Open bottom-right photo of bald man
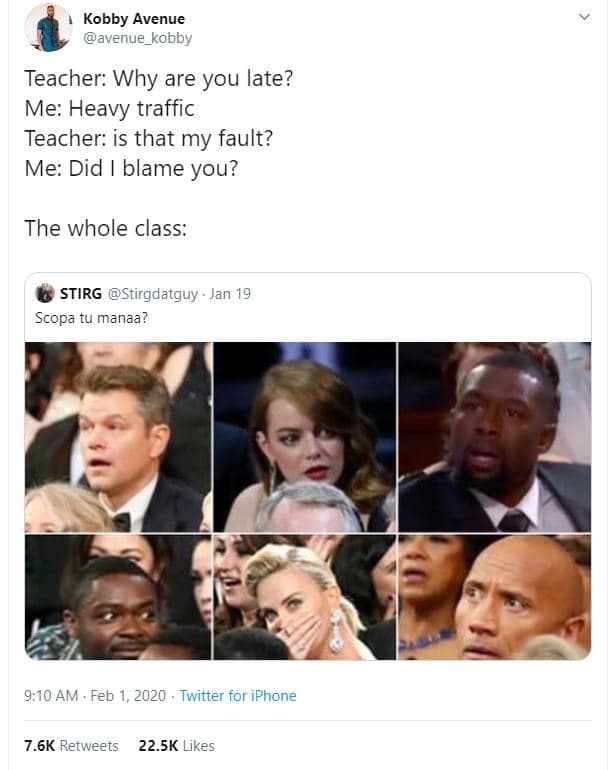Screen dimensions: 616x770 pyautogui.click(x=494, y=597)
